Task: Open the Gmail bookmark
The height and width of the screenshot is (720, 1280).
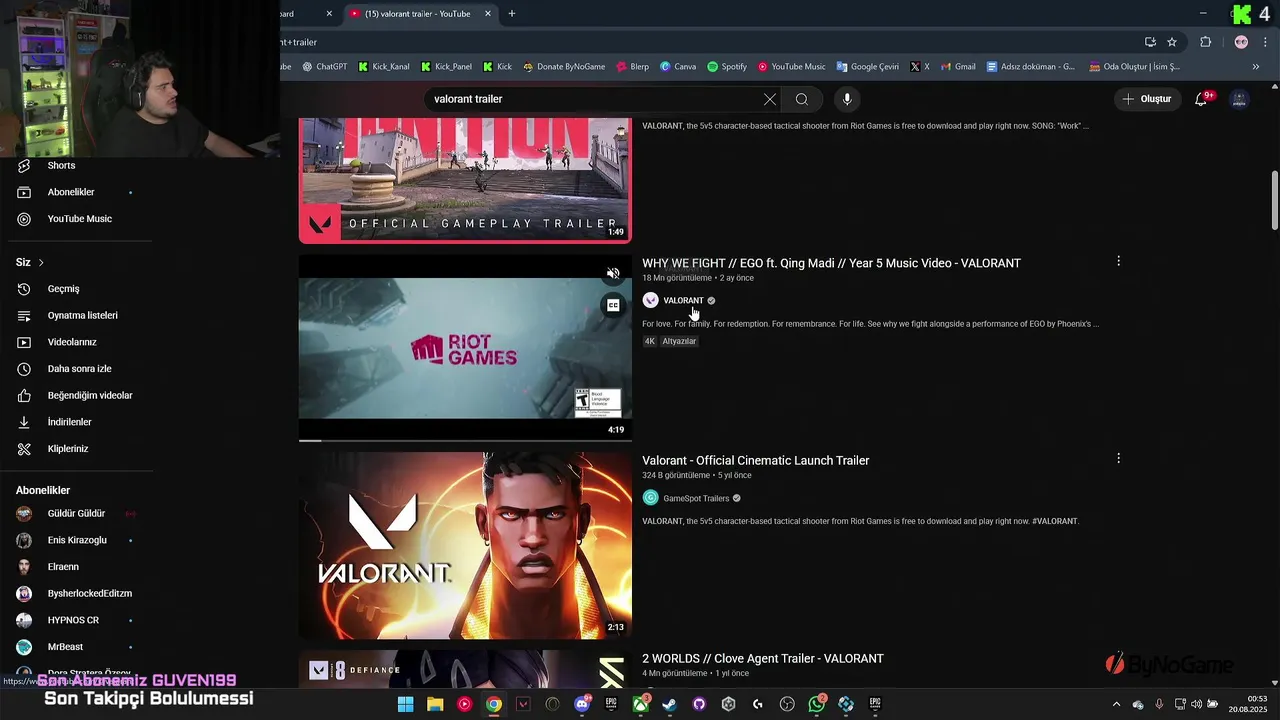Action: (957, 67)
